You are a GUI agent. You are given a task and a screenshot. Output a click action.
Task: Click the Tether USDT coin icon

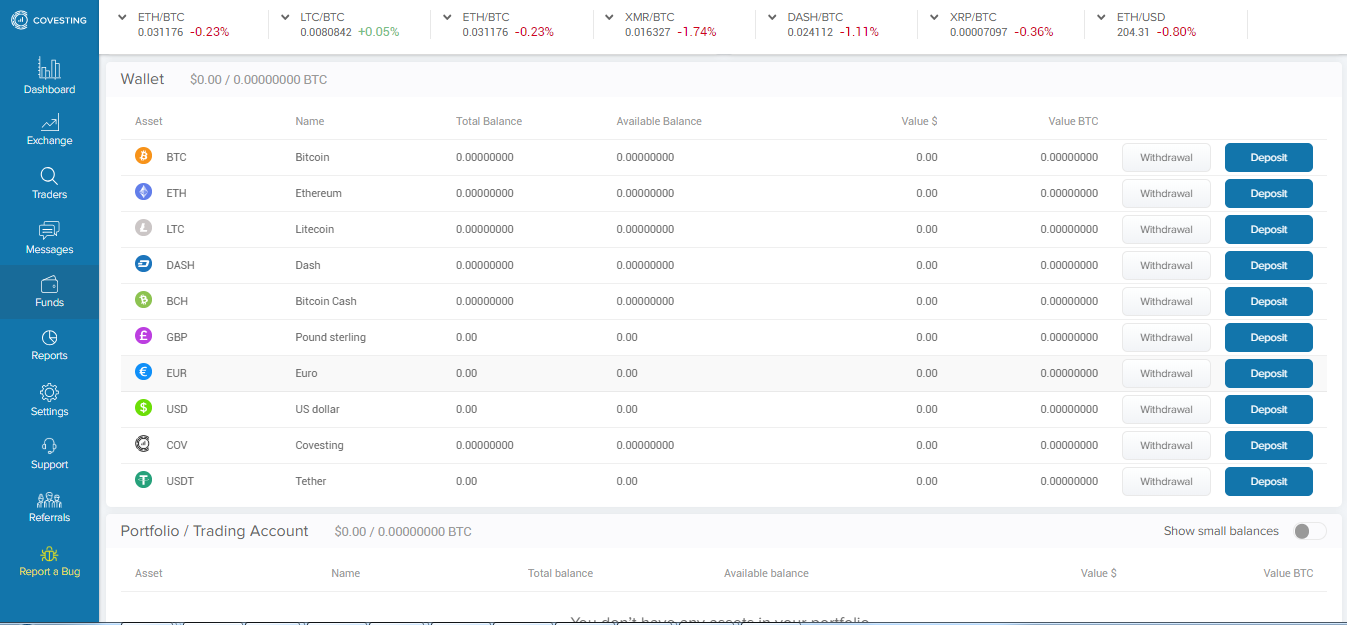(x=143, y=480)
